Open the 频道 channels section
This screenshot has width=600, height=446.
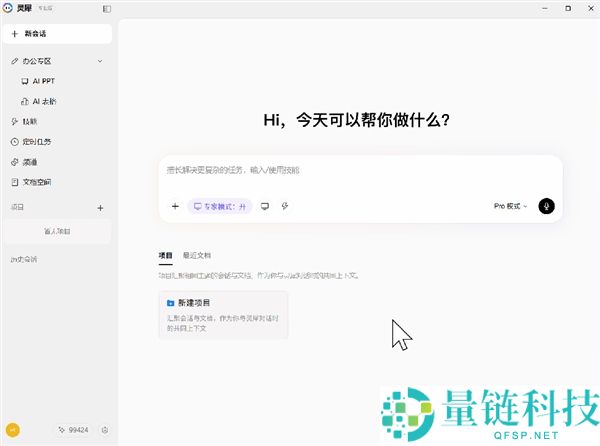point(24,162)
